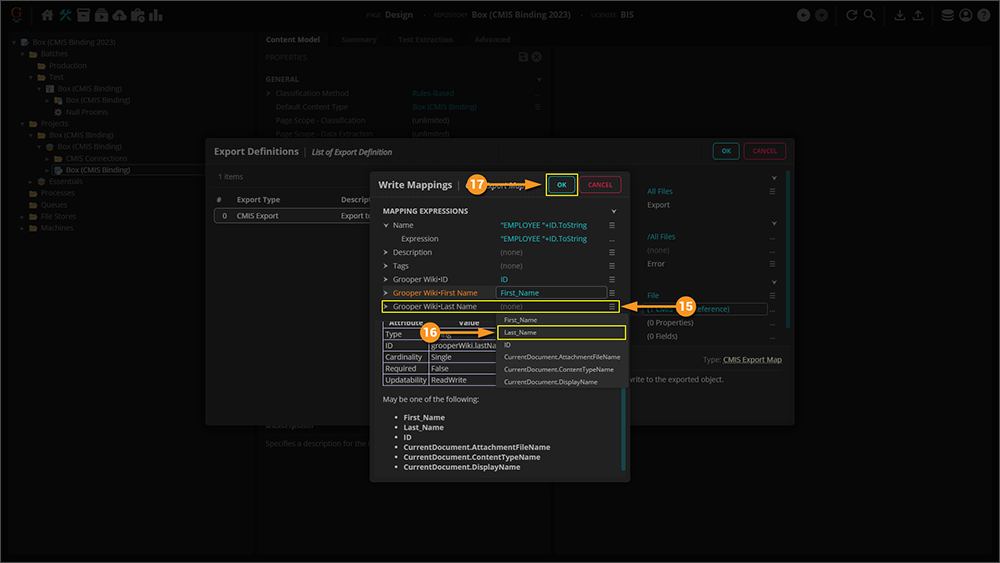
Task: Click the refresh icon in header
Action: (852, 15)
